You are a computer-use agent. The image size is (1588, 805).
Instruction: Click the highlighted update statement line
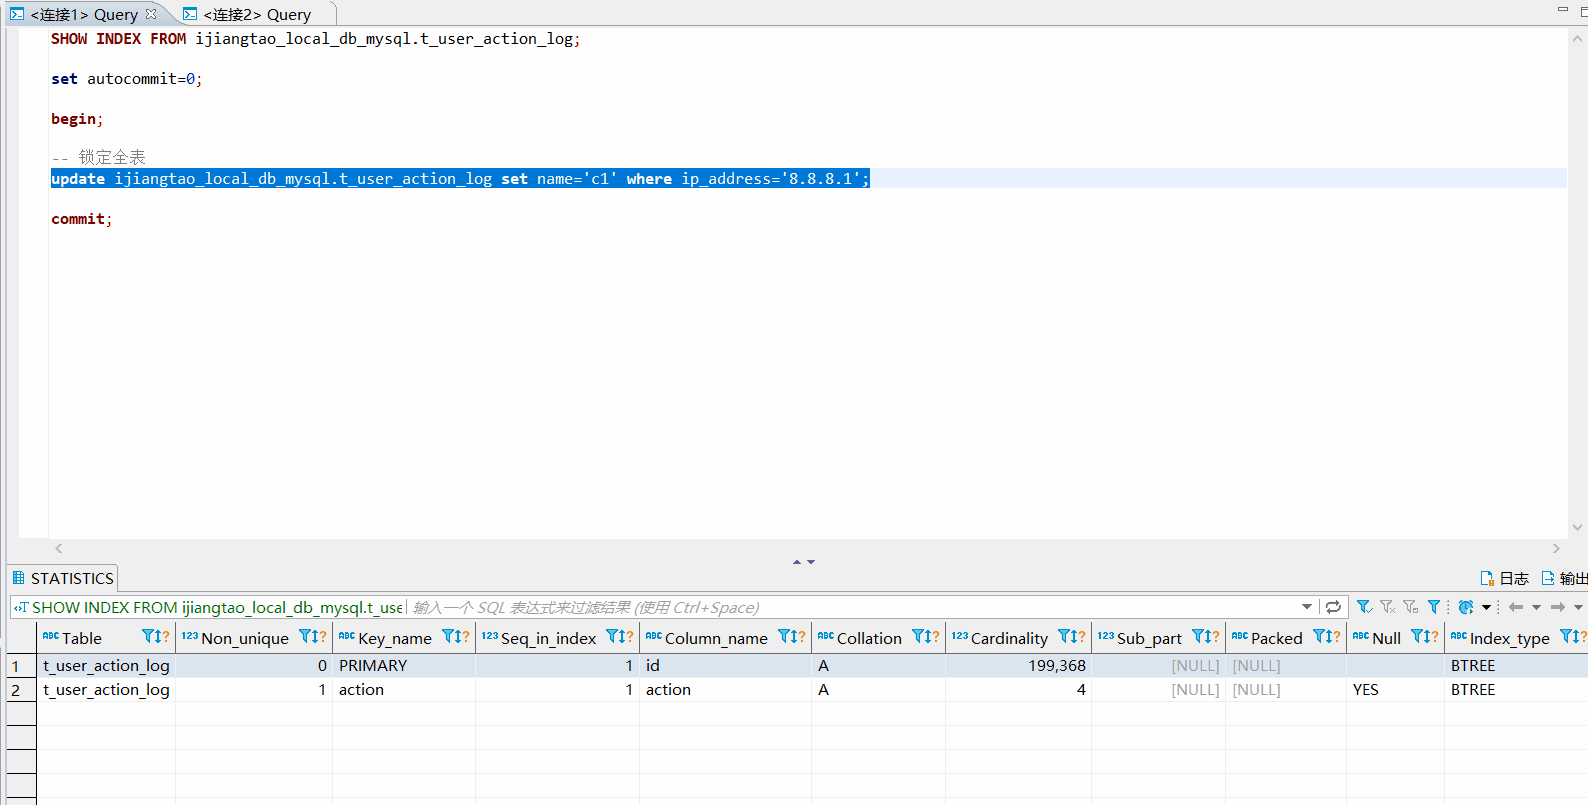[x=460, y=179]
